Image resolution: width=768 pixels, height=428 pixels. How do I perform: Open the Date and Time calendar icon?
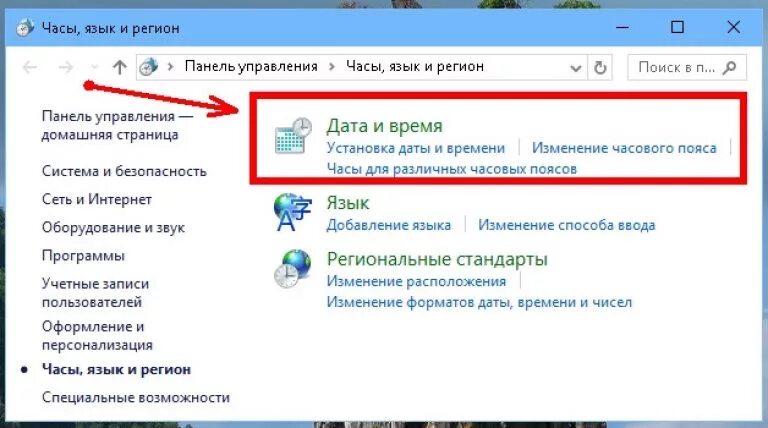pyautogui.click(x=293, y=135)
